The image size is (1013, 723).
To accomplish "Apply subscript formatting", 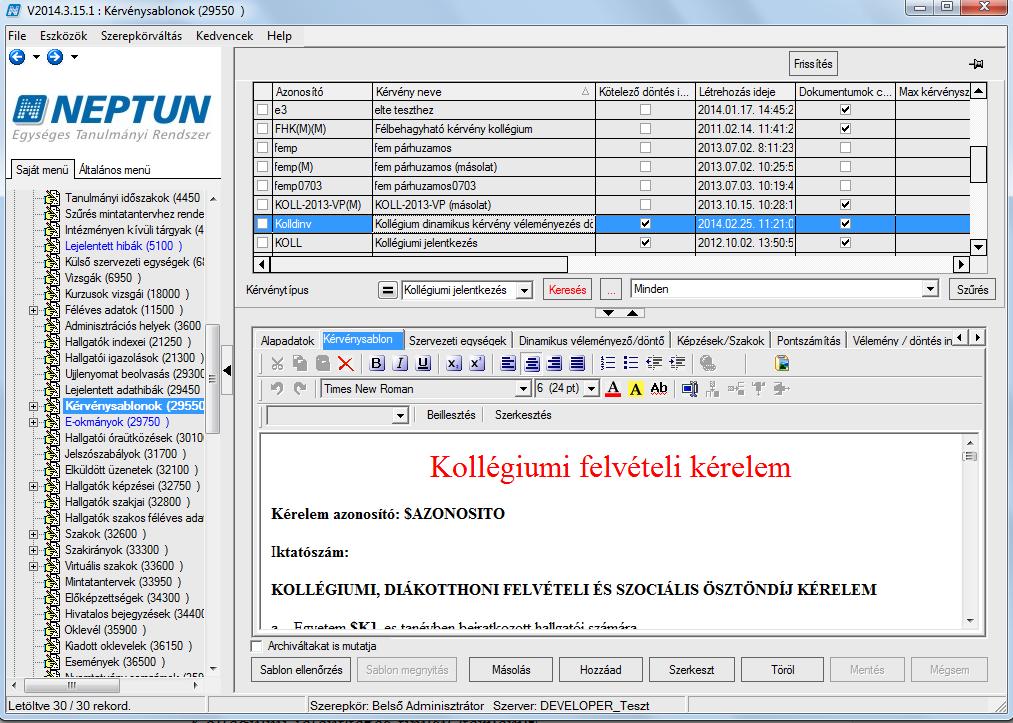I will (x=454, y=364).
